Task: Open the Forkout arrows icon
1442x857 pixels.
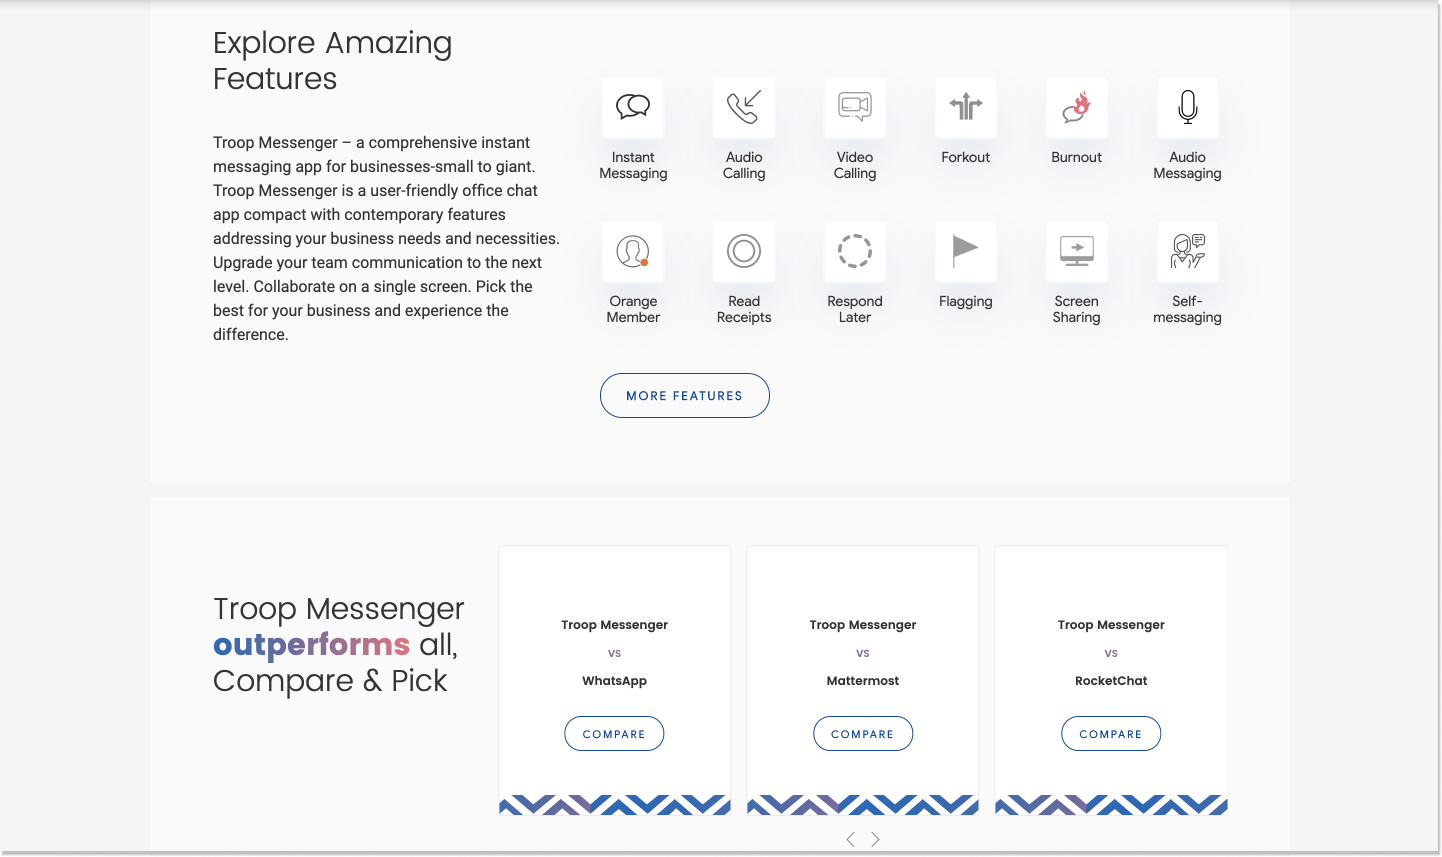Action: pos(966,107)
